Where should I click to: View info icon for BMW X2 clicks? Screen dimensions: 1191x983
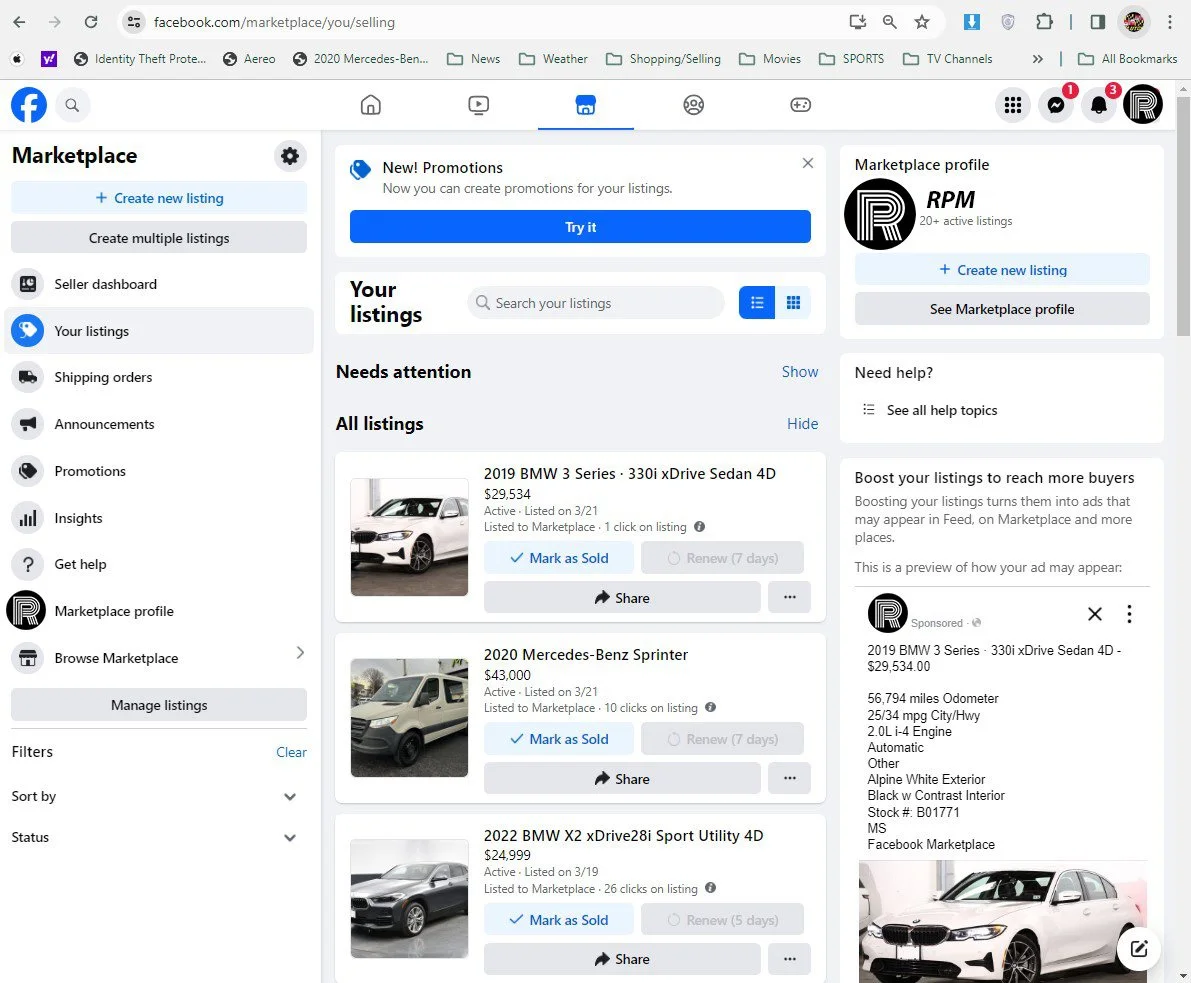pos(710,888)
